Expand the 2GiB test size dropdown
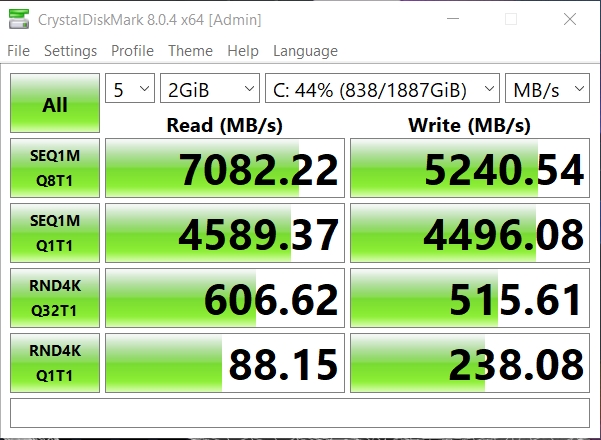 click(209, 90)
